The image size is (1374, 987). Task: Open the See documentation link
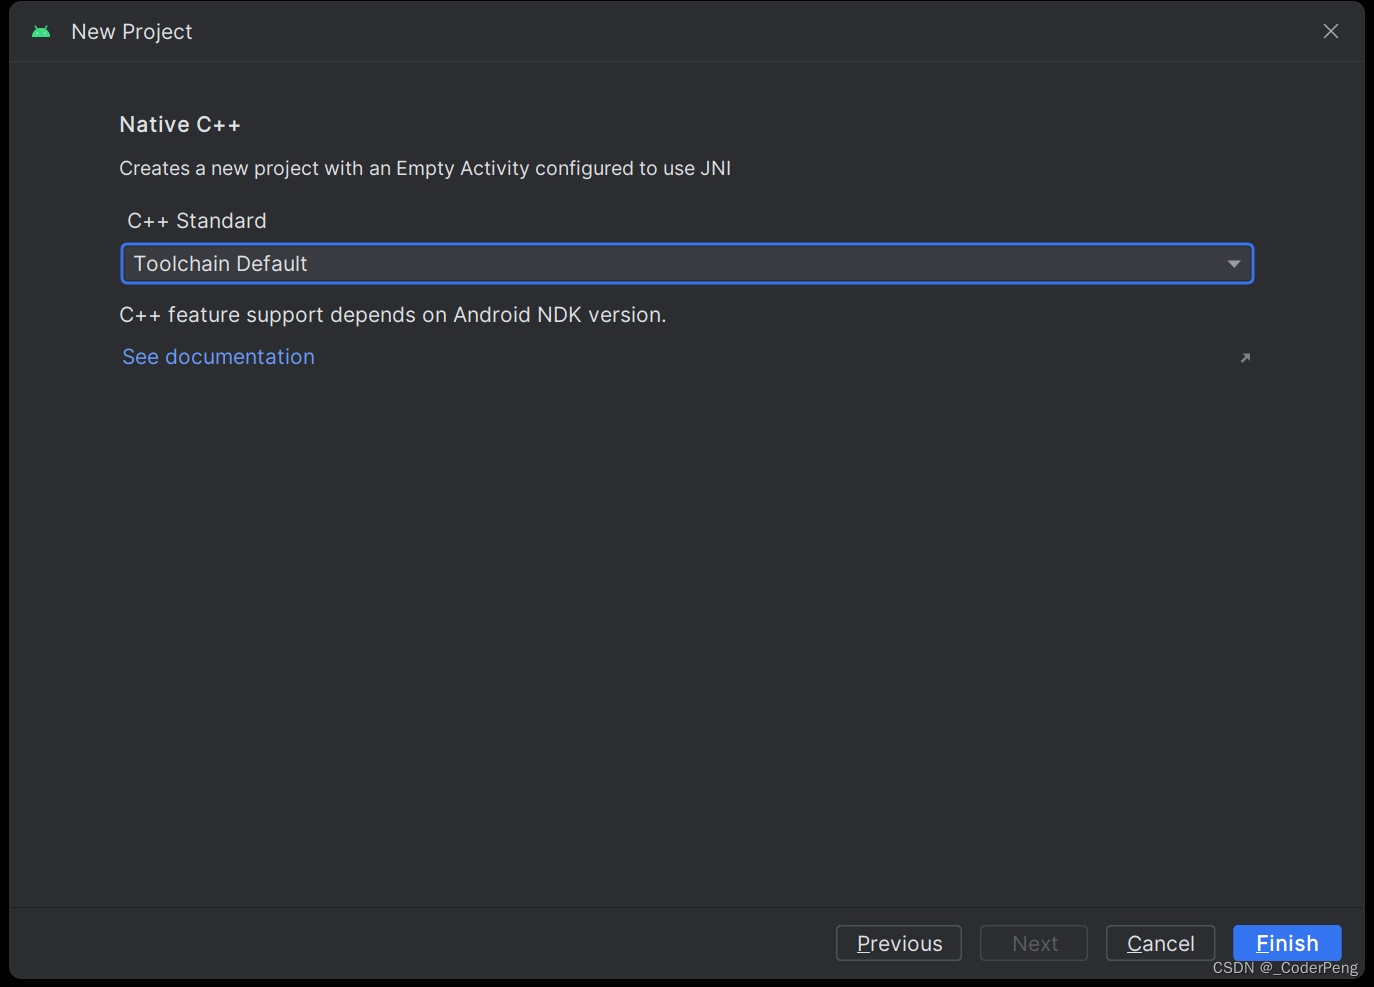218,357
